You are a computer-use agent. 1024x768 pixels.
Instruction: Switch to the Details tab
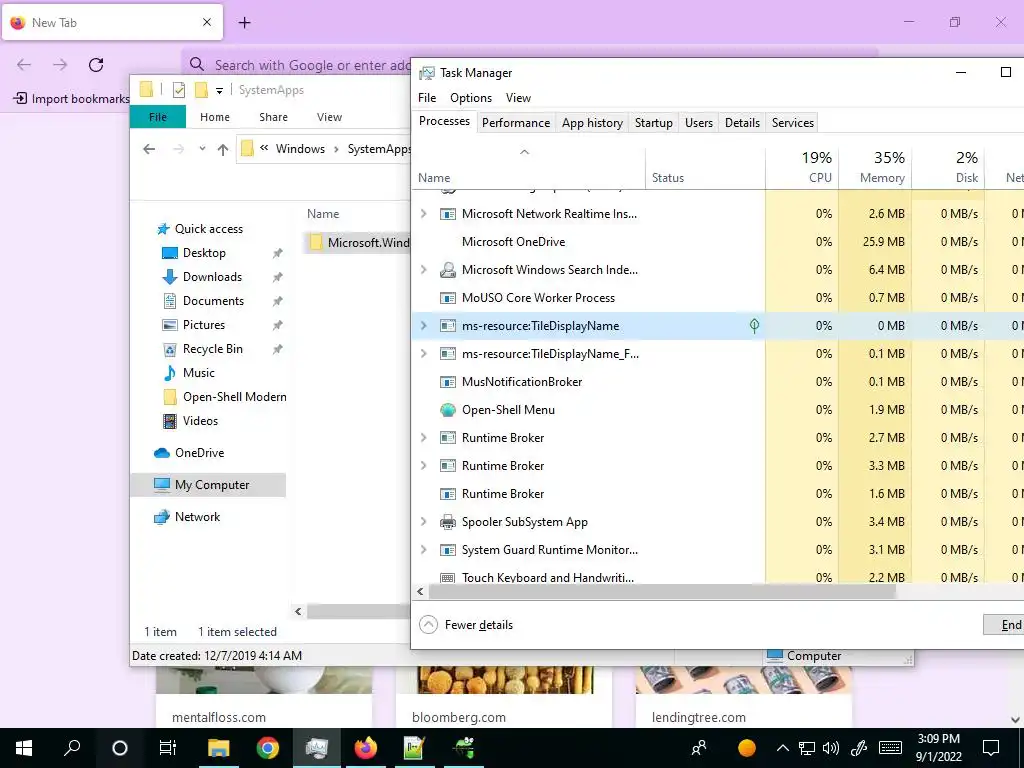[x=743, y=123]
